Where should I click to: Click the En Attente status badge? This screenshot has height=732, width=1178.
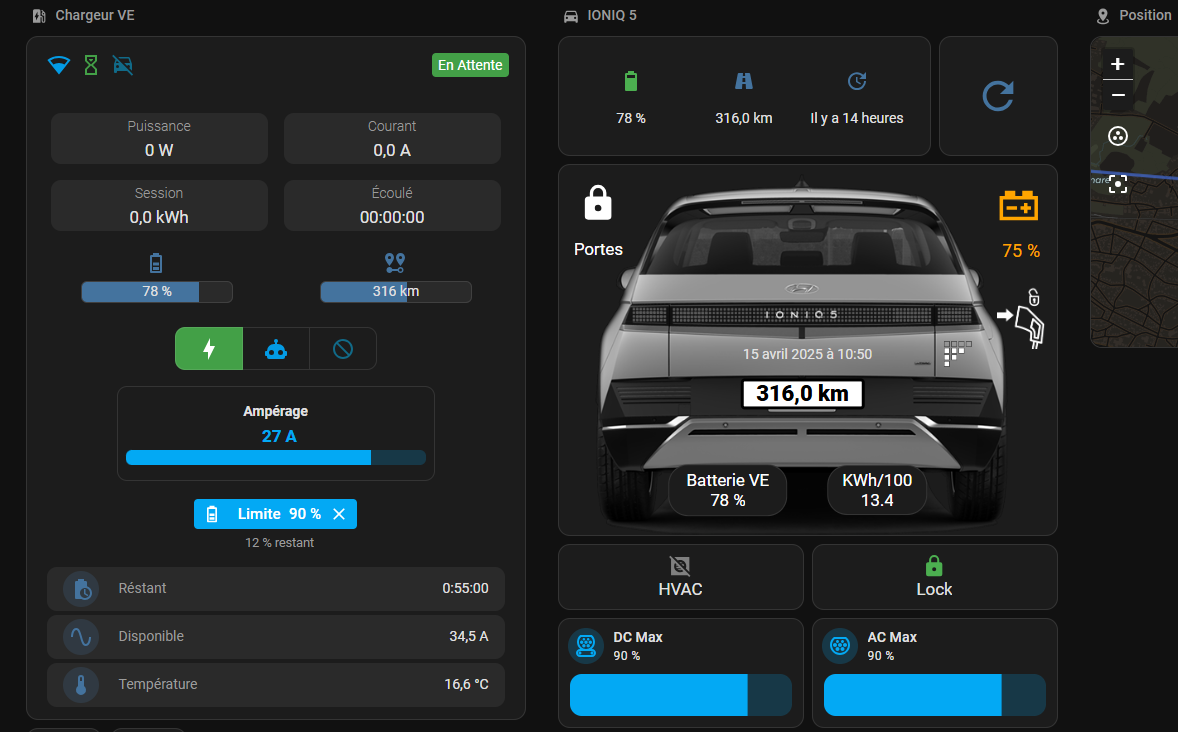470,65
